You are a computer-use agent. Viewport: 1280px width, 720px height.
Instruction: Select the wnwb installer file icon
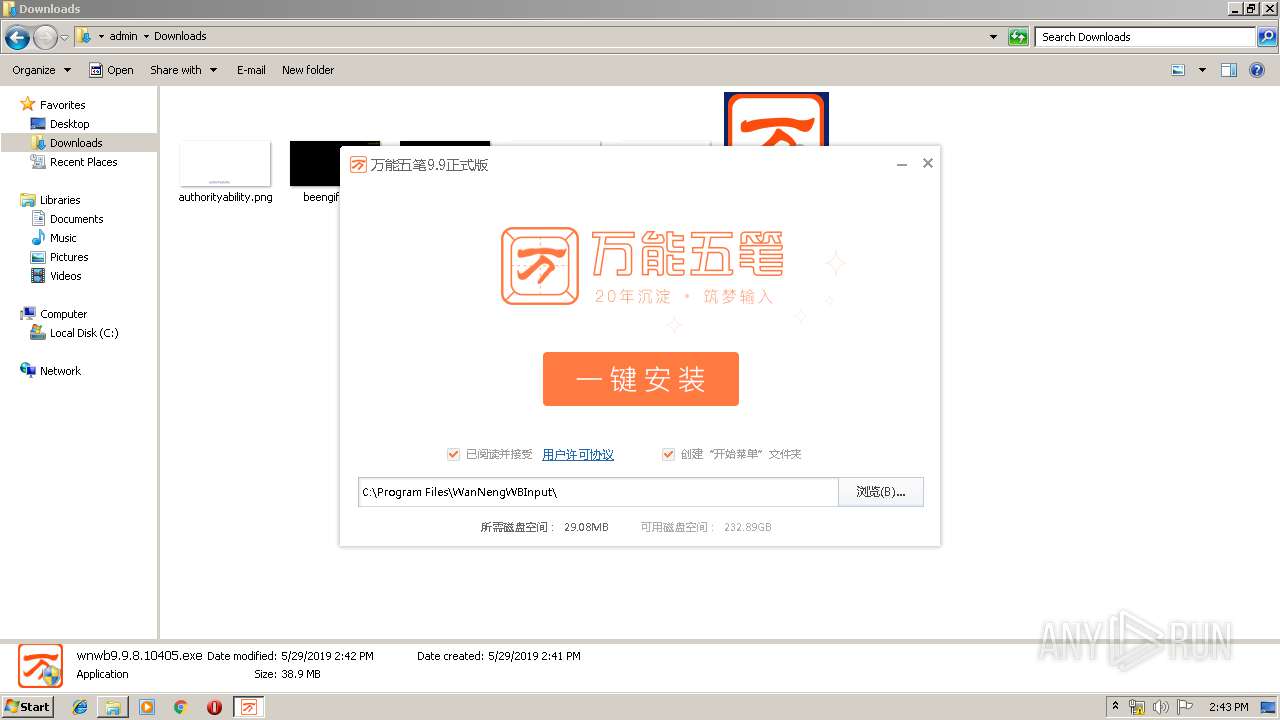[x=776, y=119]
